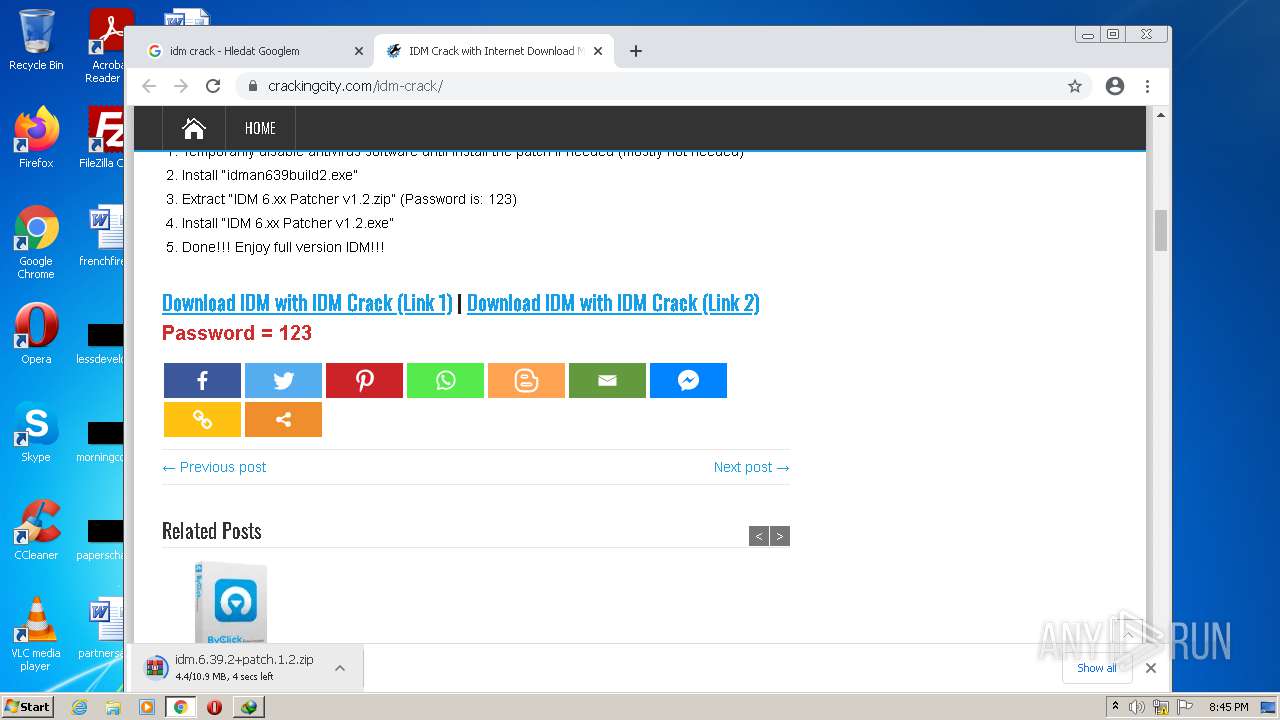
Task: Go to site home via house icon
Action: 194,128
